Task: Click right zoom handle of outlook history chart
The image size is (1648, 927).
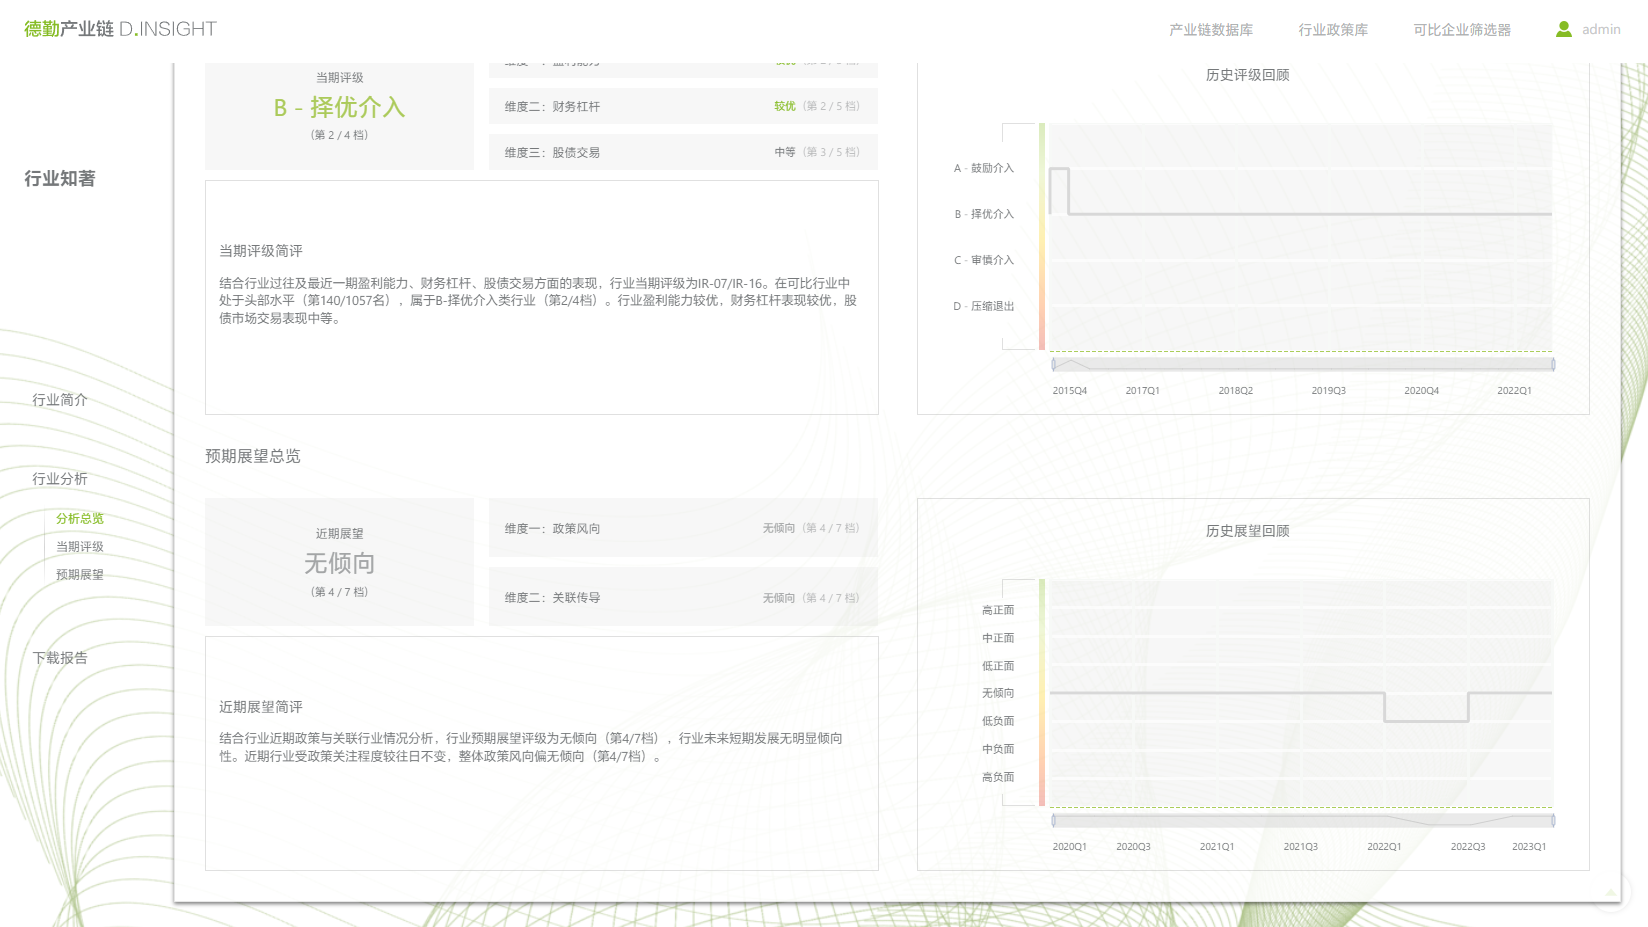Action: tap(1553, 820)
